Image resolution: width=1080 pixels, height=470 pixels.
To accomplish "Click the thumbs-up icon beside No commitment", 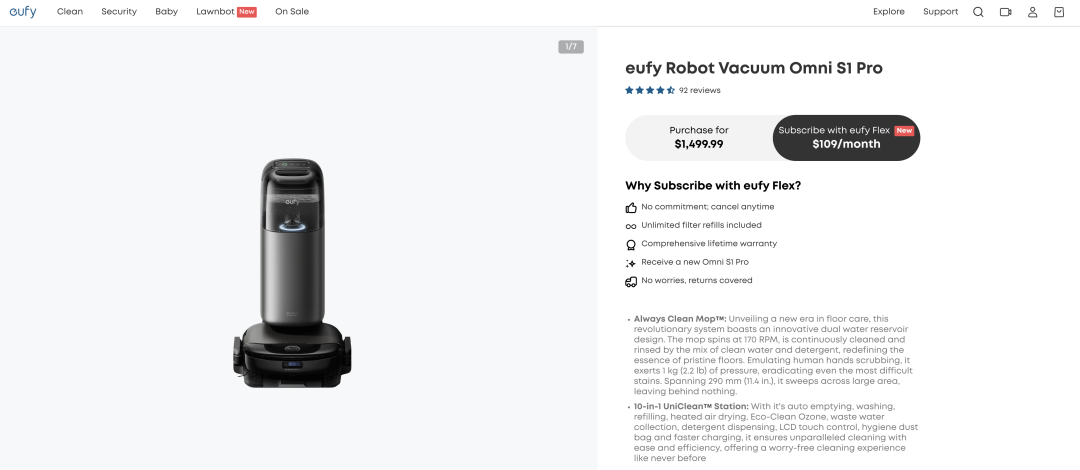I will (x=631, y=207).
